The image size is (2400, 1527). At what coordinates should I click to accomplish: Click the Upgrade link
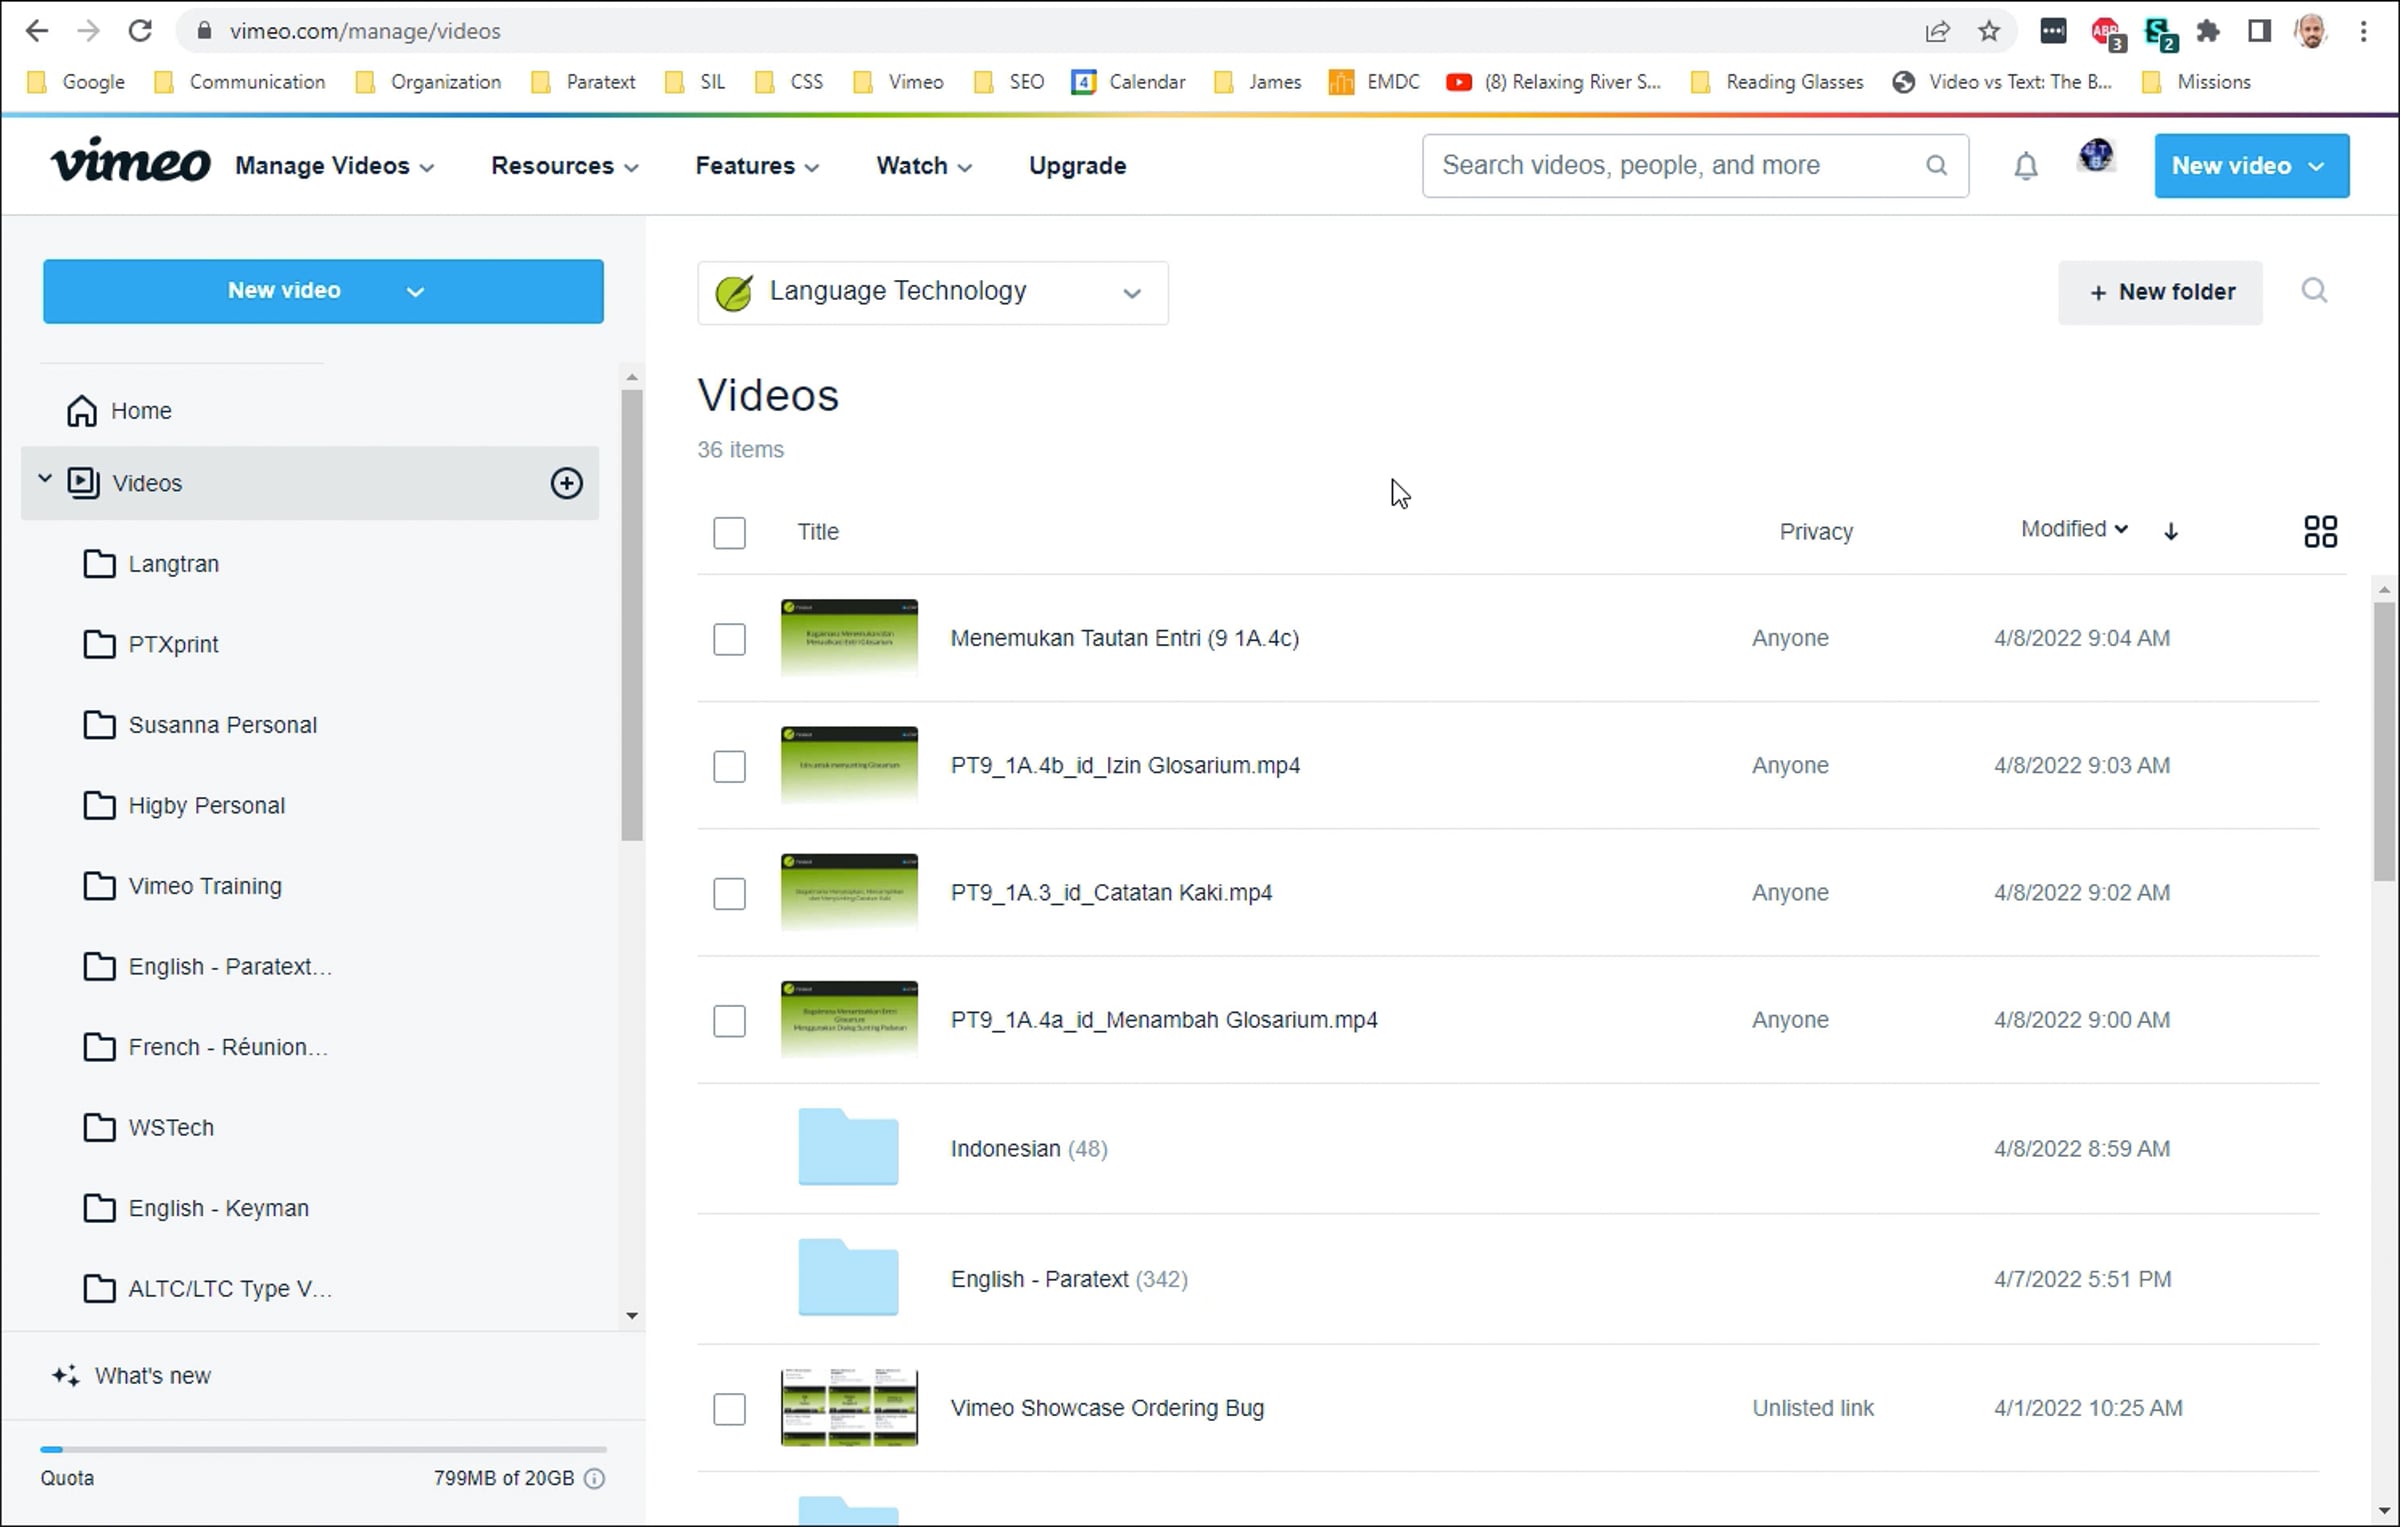[1077, 166]
